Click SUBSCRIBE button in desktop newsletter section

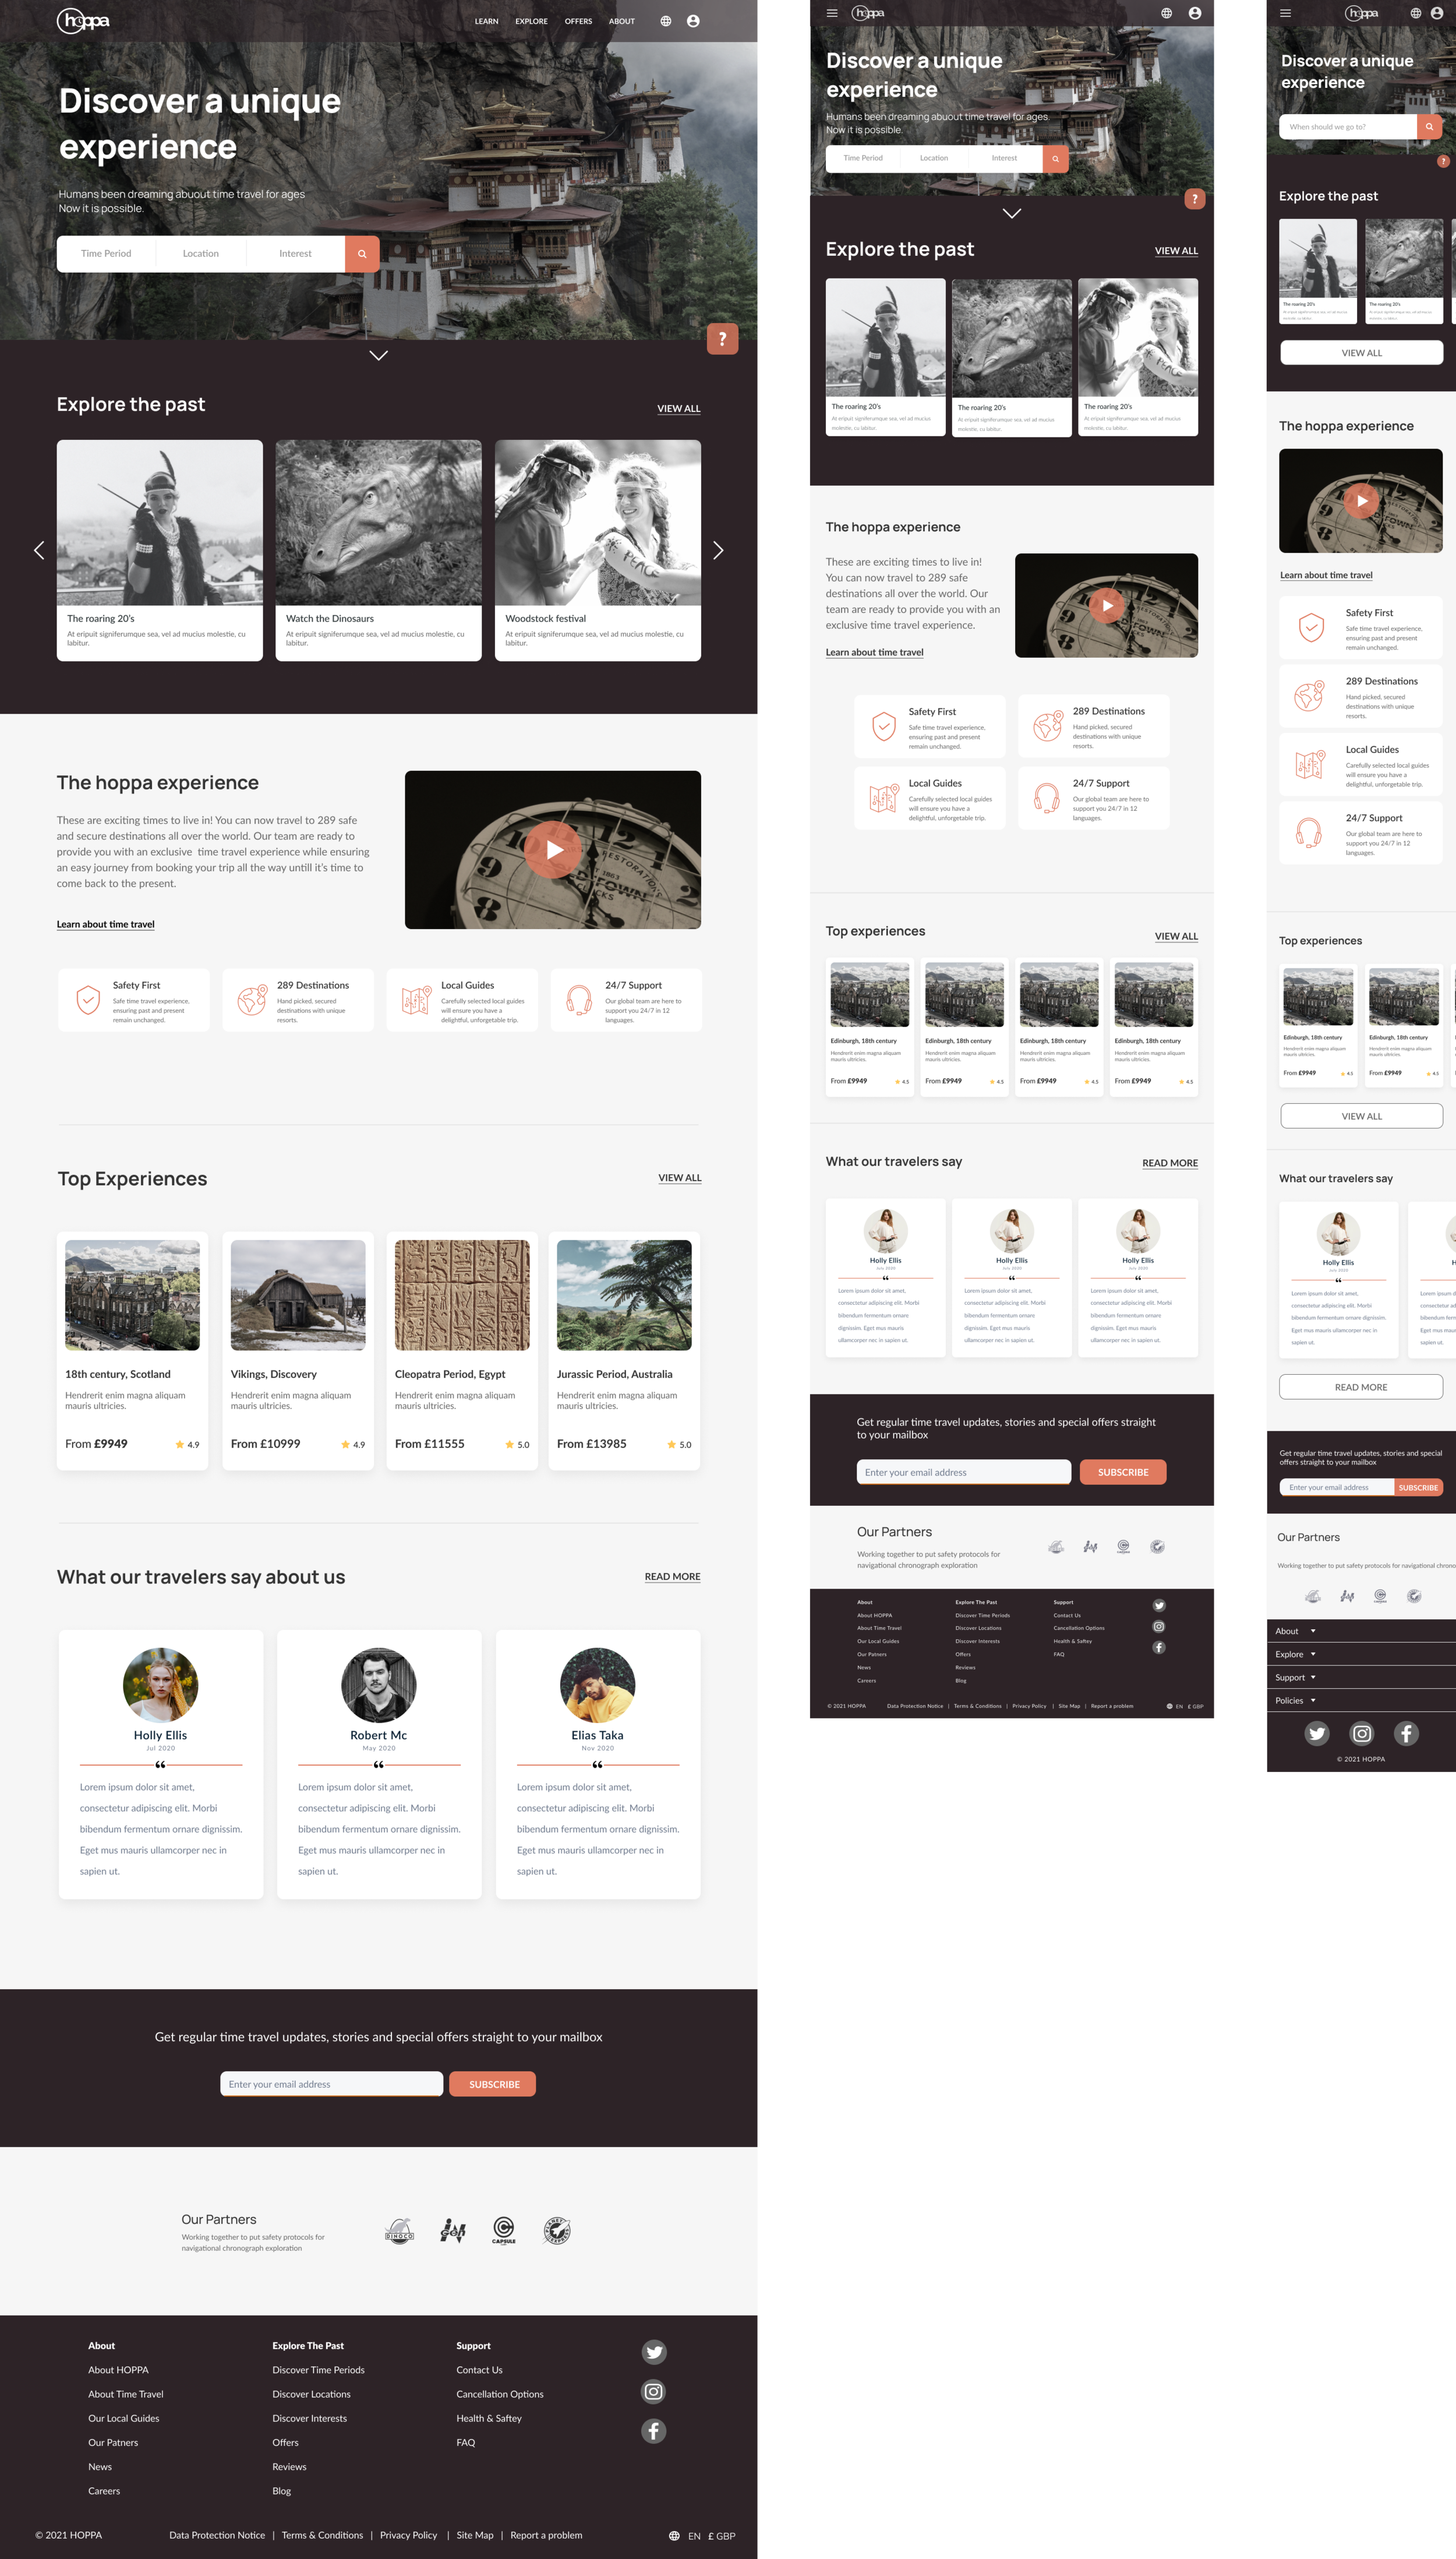(x=493, y=2084)
